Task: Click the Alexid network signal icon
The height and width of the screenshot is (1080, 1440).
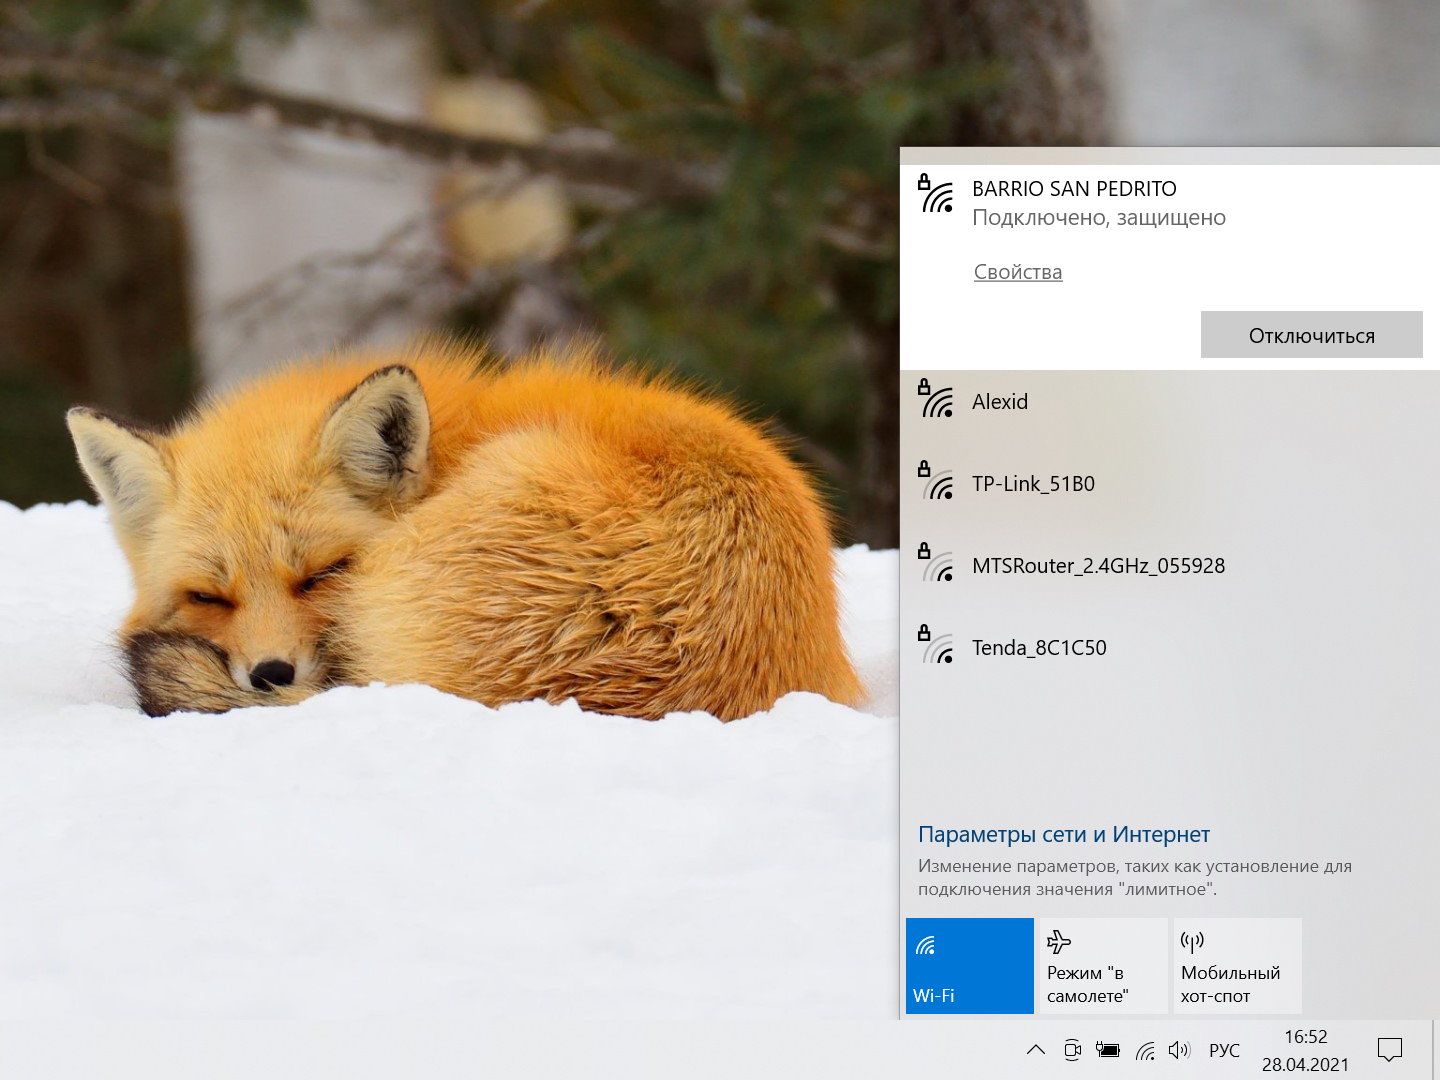Action: coord(936,399)
